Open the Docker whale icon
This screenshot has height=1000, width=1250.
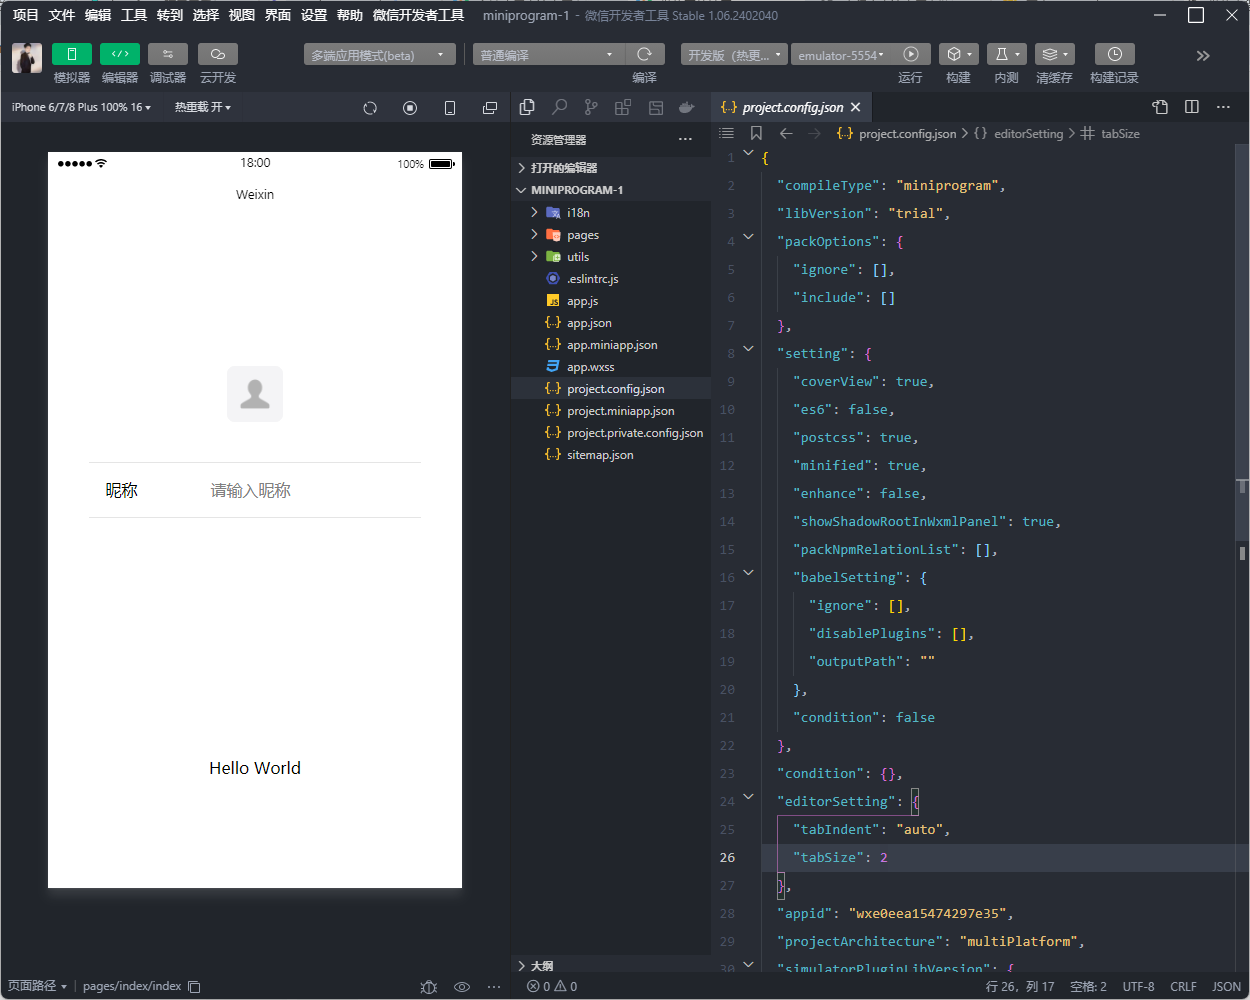687,107
